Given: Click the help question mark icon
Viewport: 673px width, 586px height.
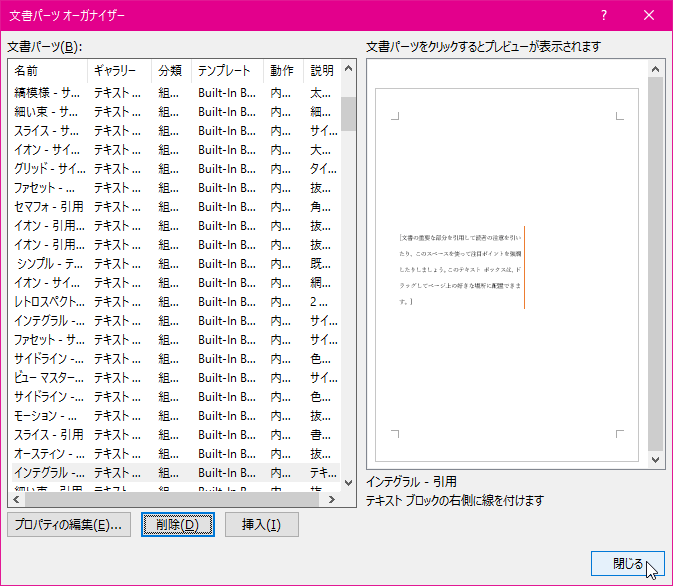Looking at the screenshot, I should click(604, 15).
